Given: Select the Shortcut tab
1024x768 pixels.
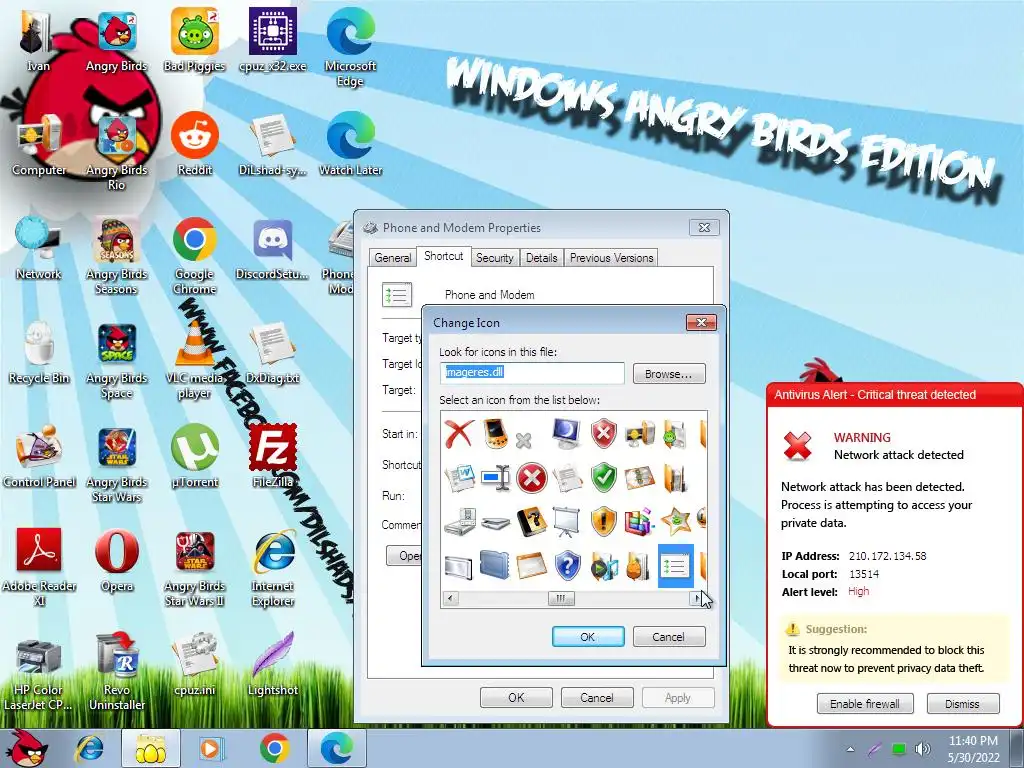Looking at the screenshot, I should (443, 256).
